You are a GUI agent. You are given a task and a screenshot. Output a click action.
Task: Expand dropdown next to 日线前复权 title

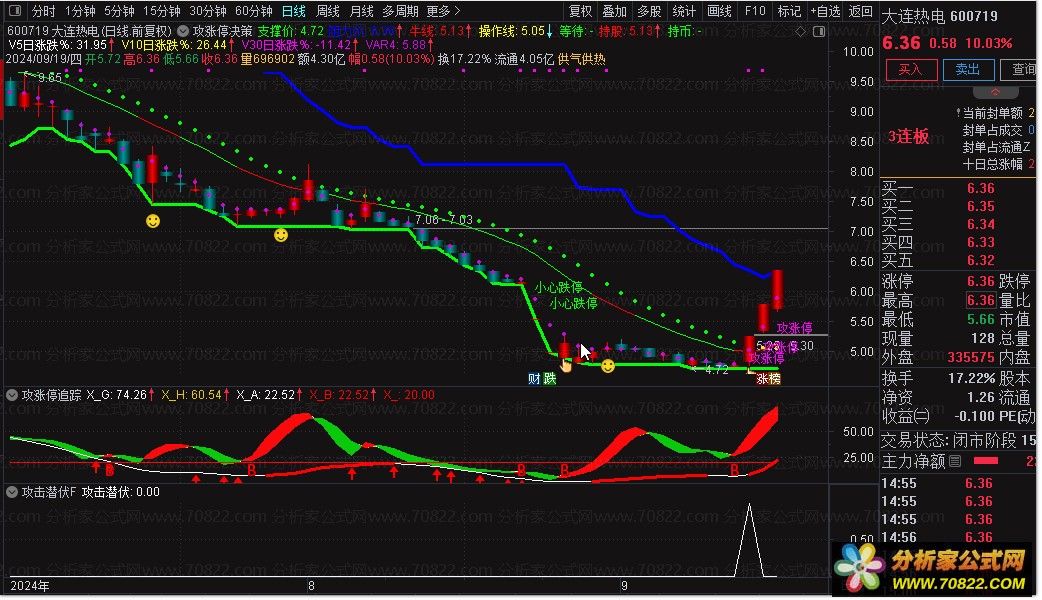coord(183,31)
